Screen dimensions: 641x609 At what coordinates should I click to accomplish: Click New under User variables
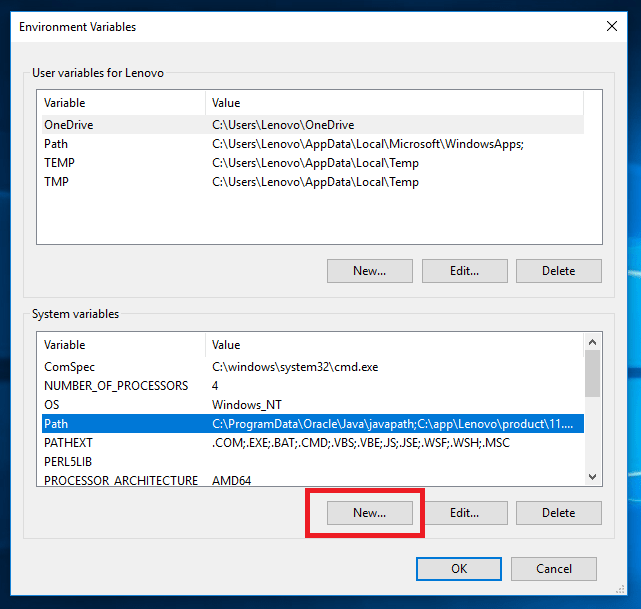[x=369, y=271]
